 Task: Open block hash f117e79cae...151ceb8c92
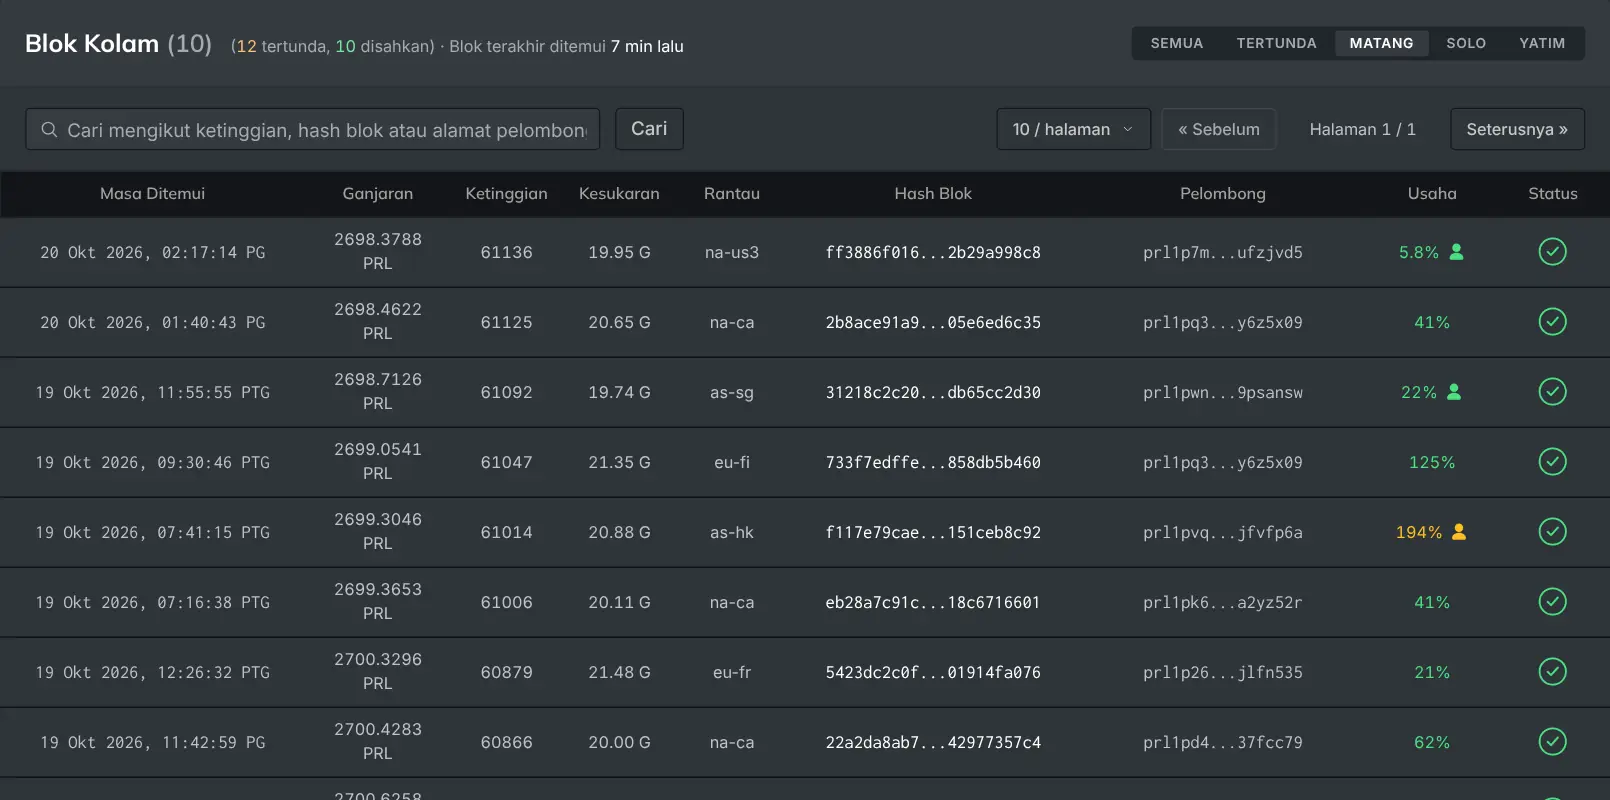[933, 532]
